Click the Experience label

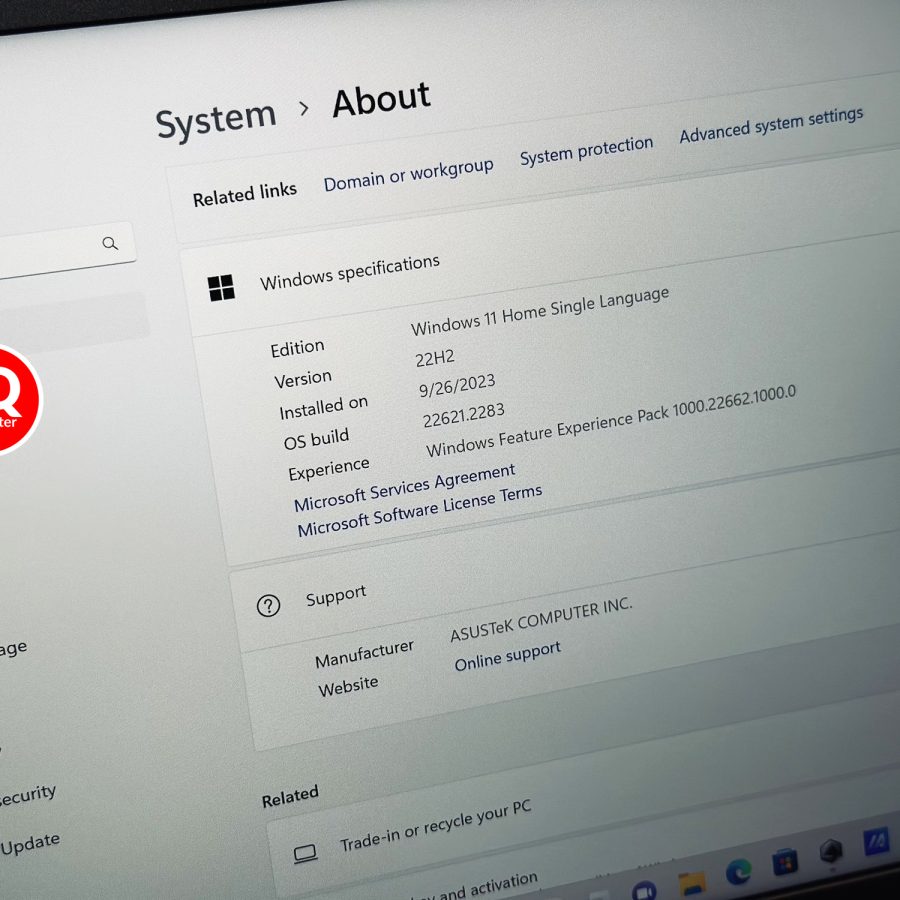pos(329,470)
